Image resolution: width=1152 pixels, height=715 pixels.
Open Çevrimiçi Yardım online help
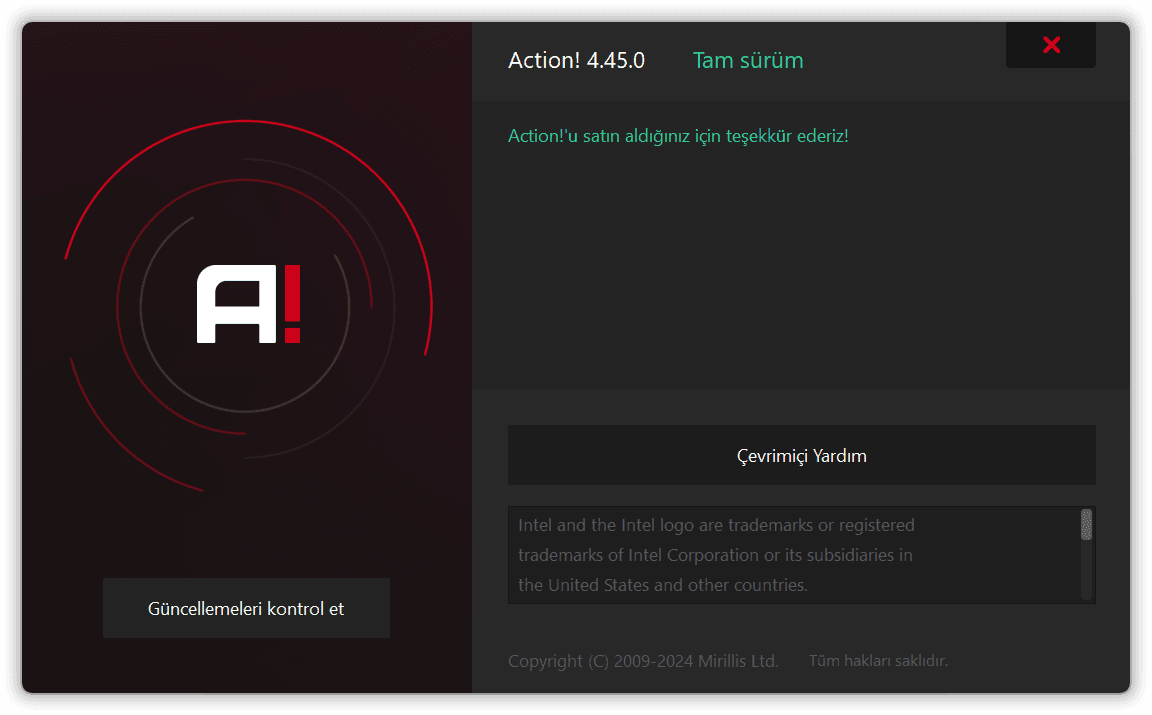802,456
